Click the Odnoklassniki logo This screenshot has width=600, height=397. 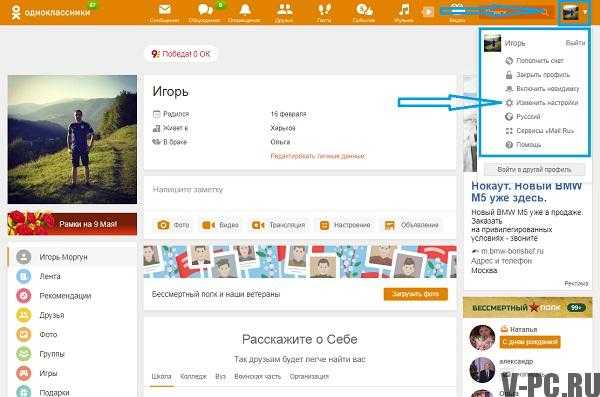click(50, 12)
